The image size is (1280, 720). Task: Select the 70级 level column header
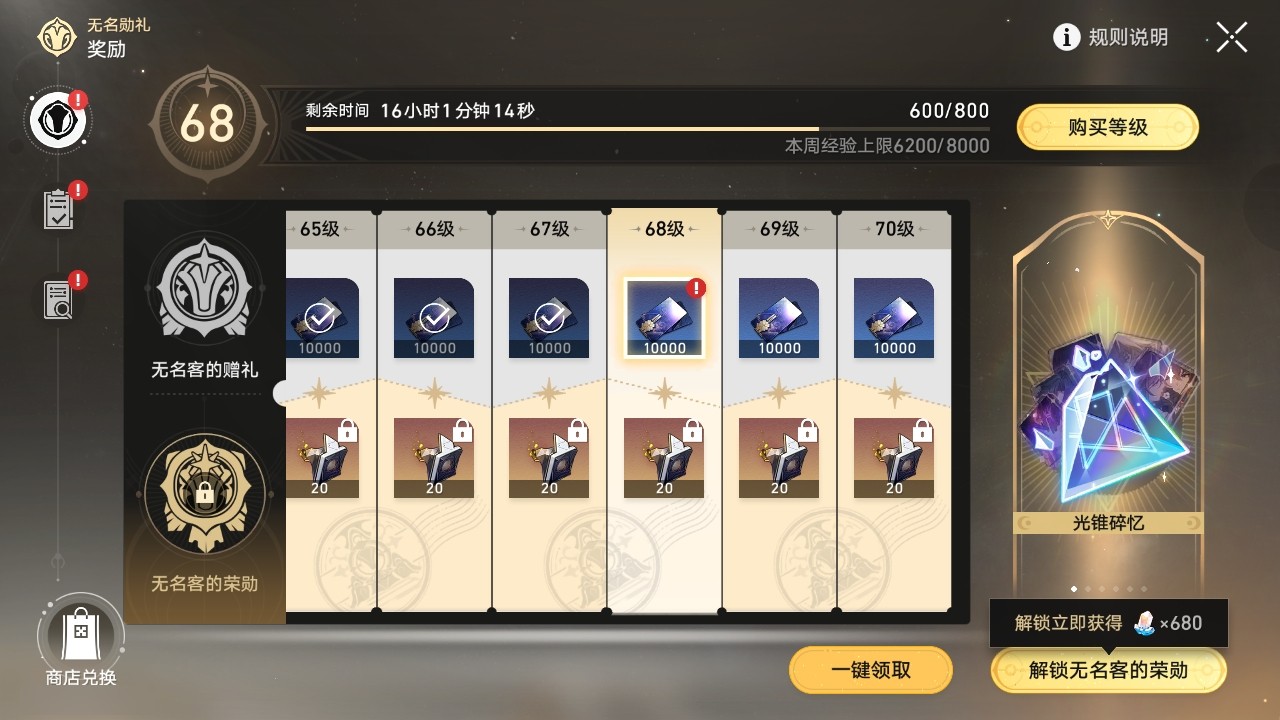tap(894, 229)
